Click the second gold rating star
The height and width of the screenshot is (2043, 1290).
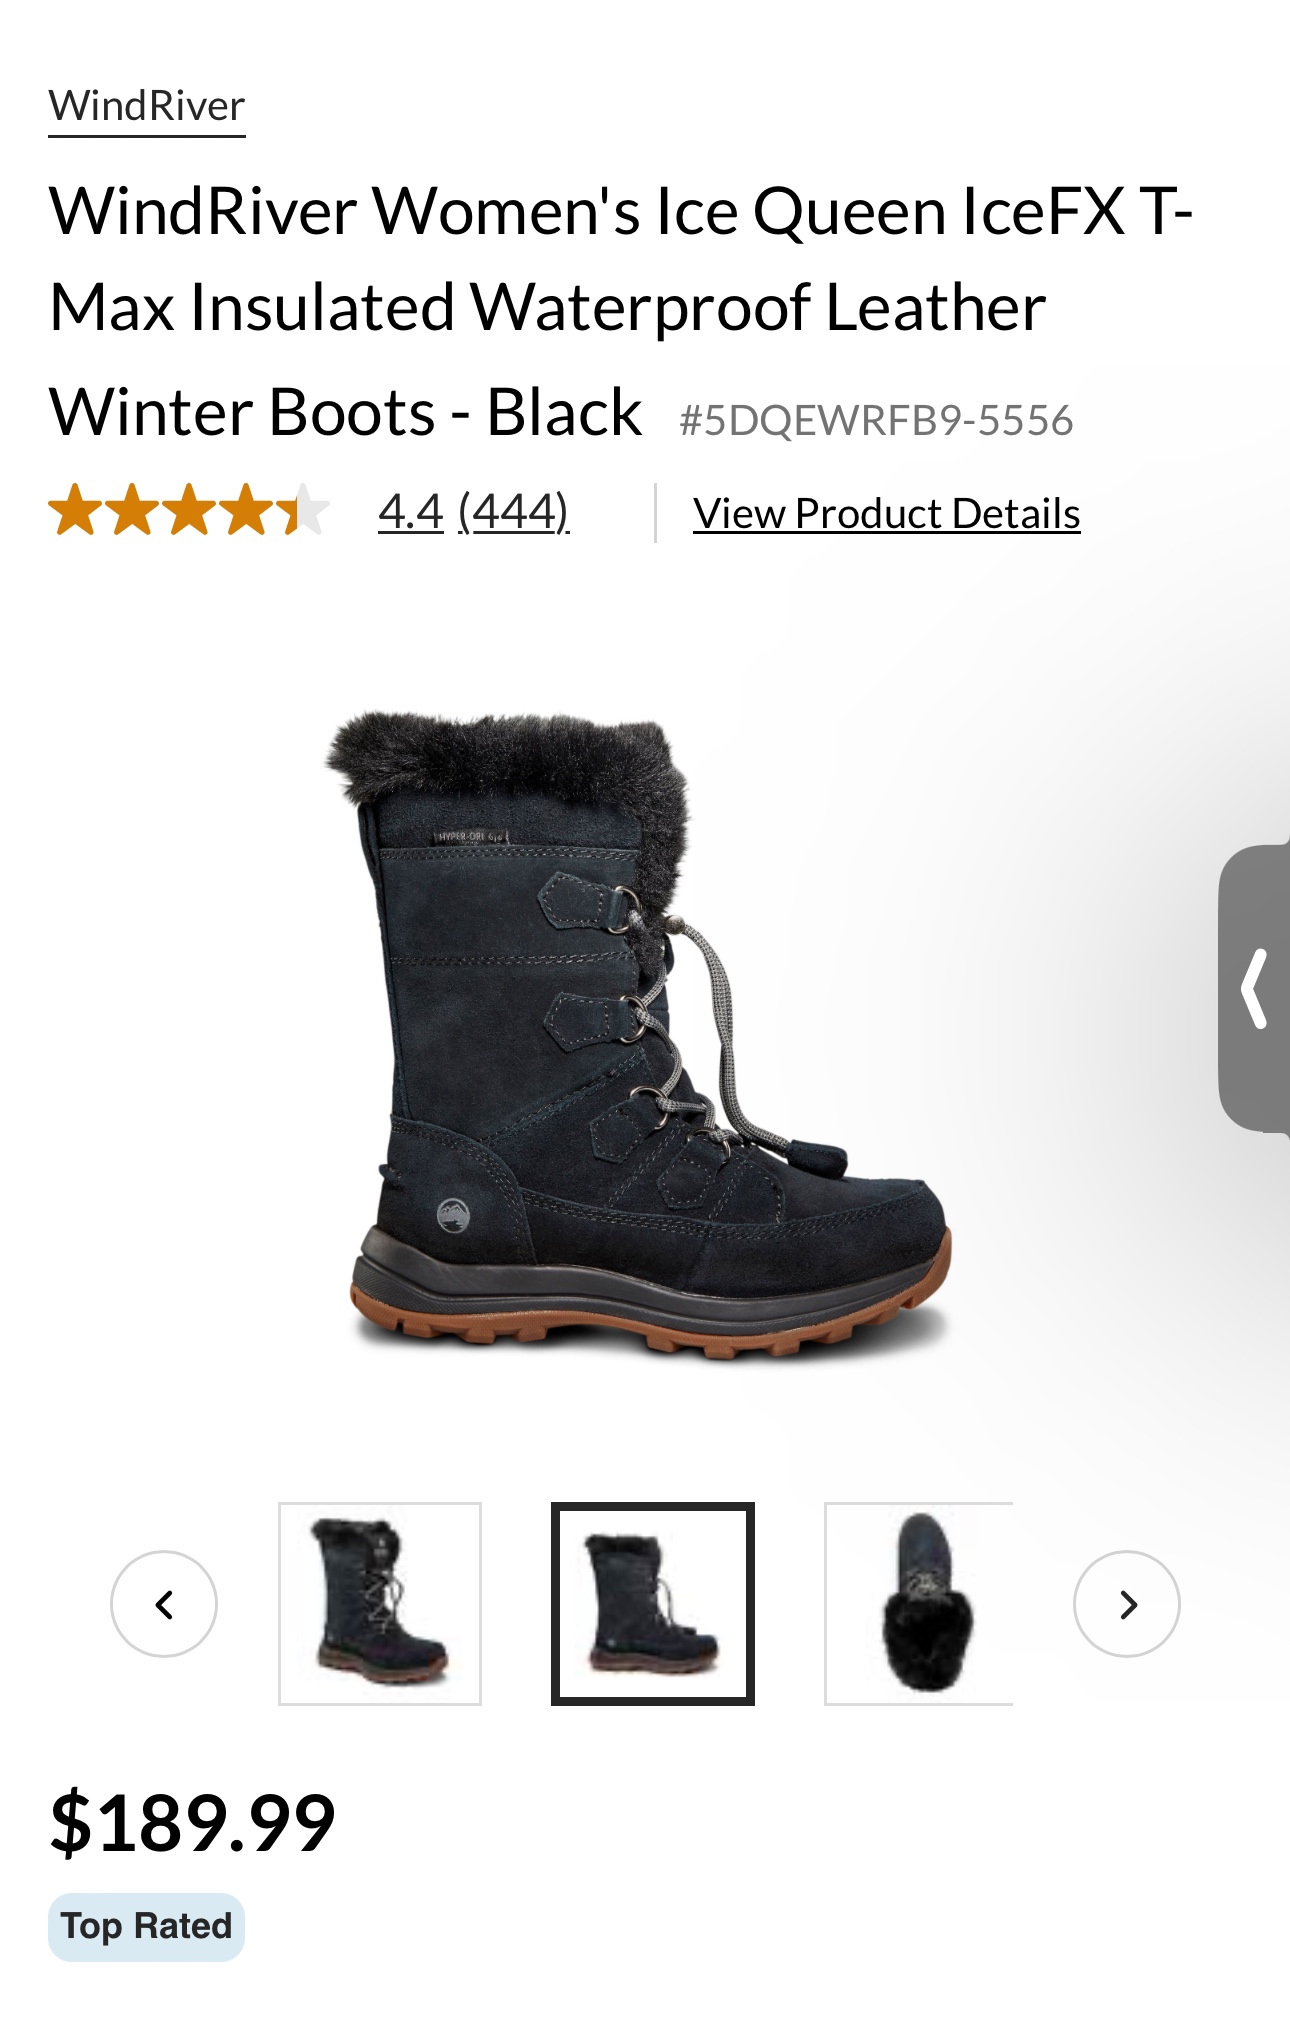click(130, 510)
